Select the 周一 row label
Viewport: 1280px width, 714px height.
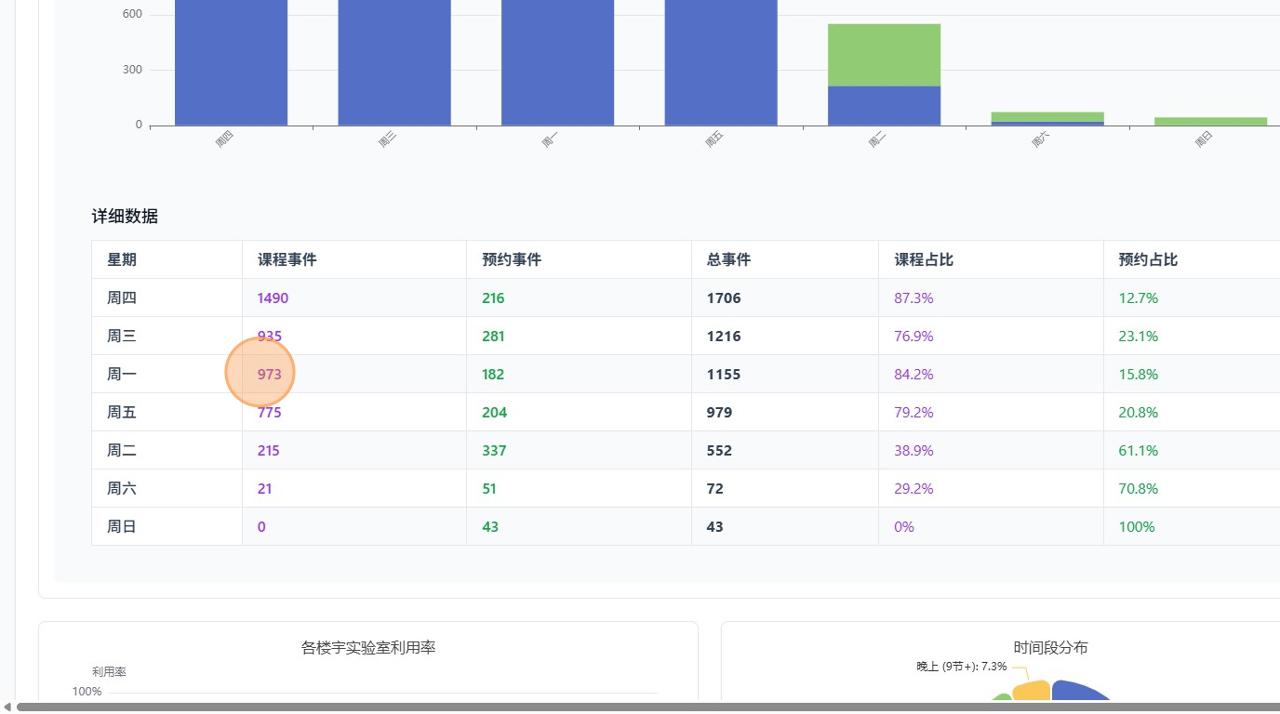coord(122,374)
